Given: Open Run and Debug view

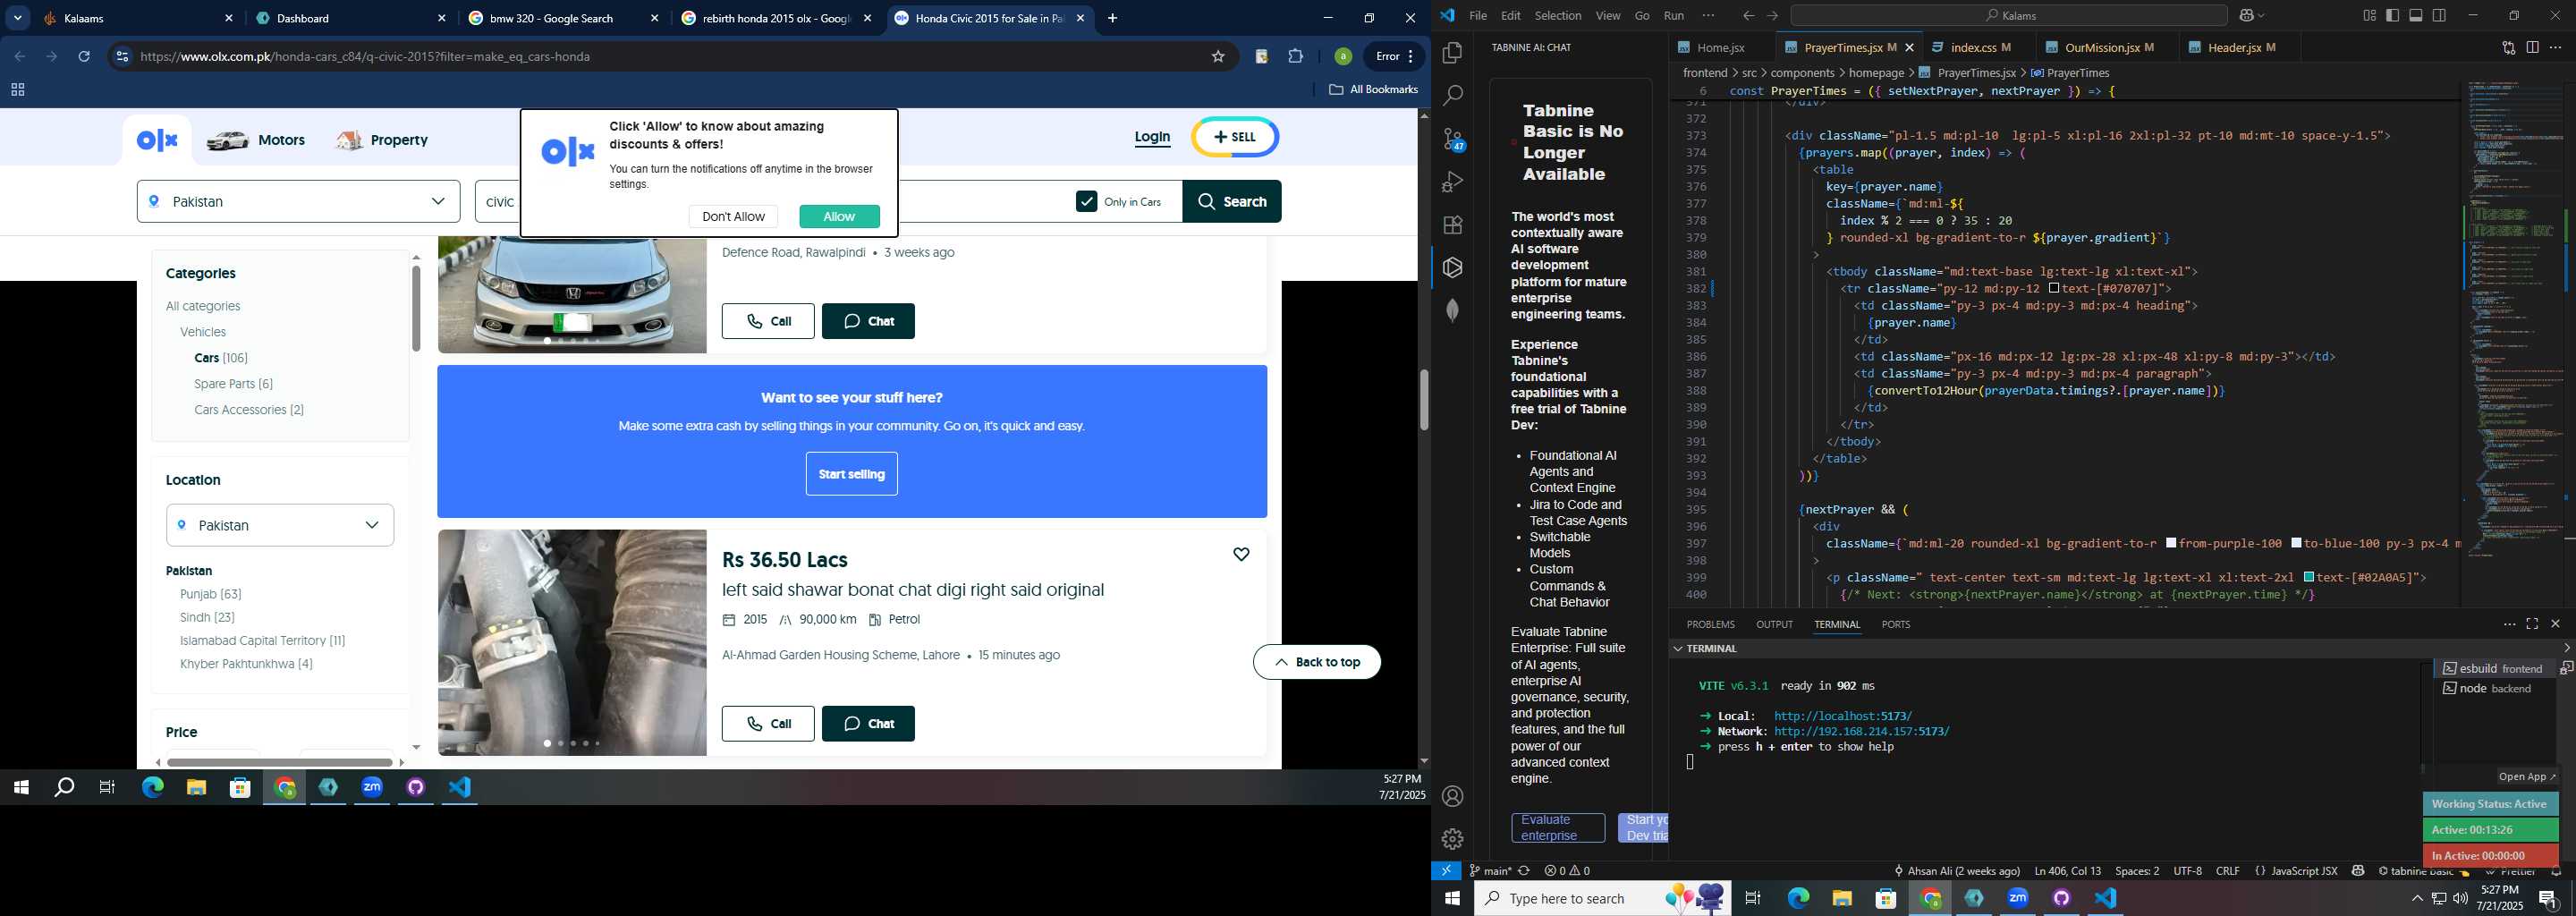Looking at the screenshot, I should 1453,182.
